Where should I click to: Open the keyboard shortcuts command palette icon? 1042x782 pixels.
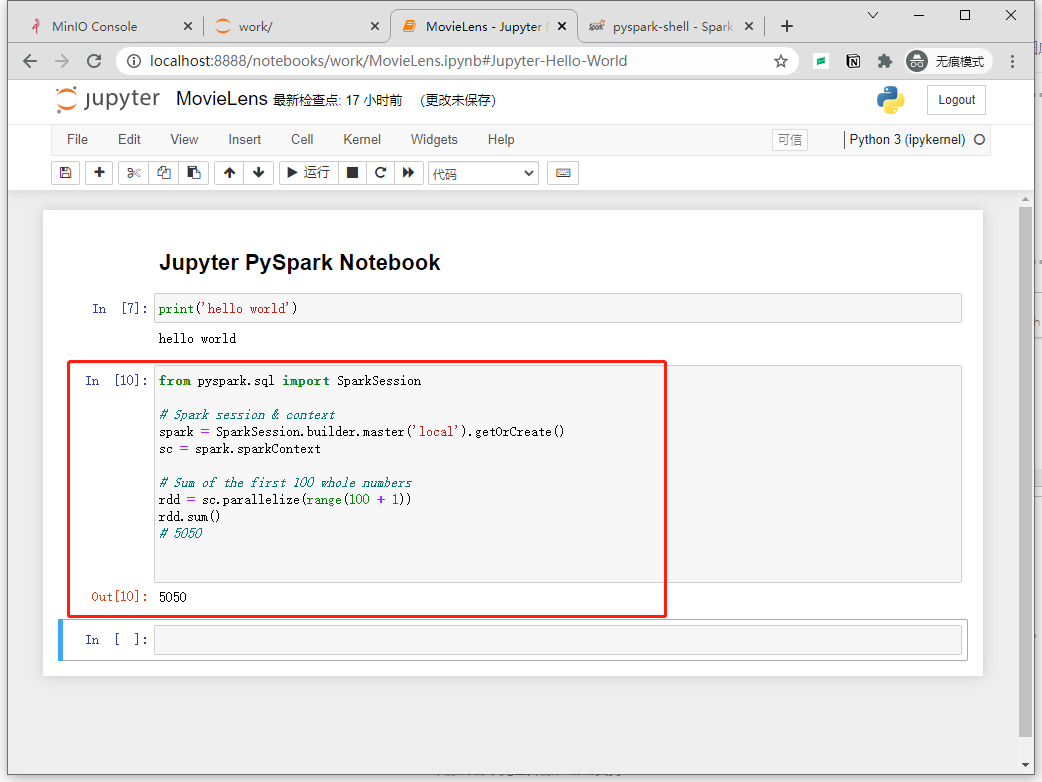click(562, 173)
